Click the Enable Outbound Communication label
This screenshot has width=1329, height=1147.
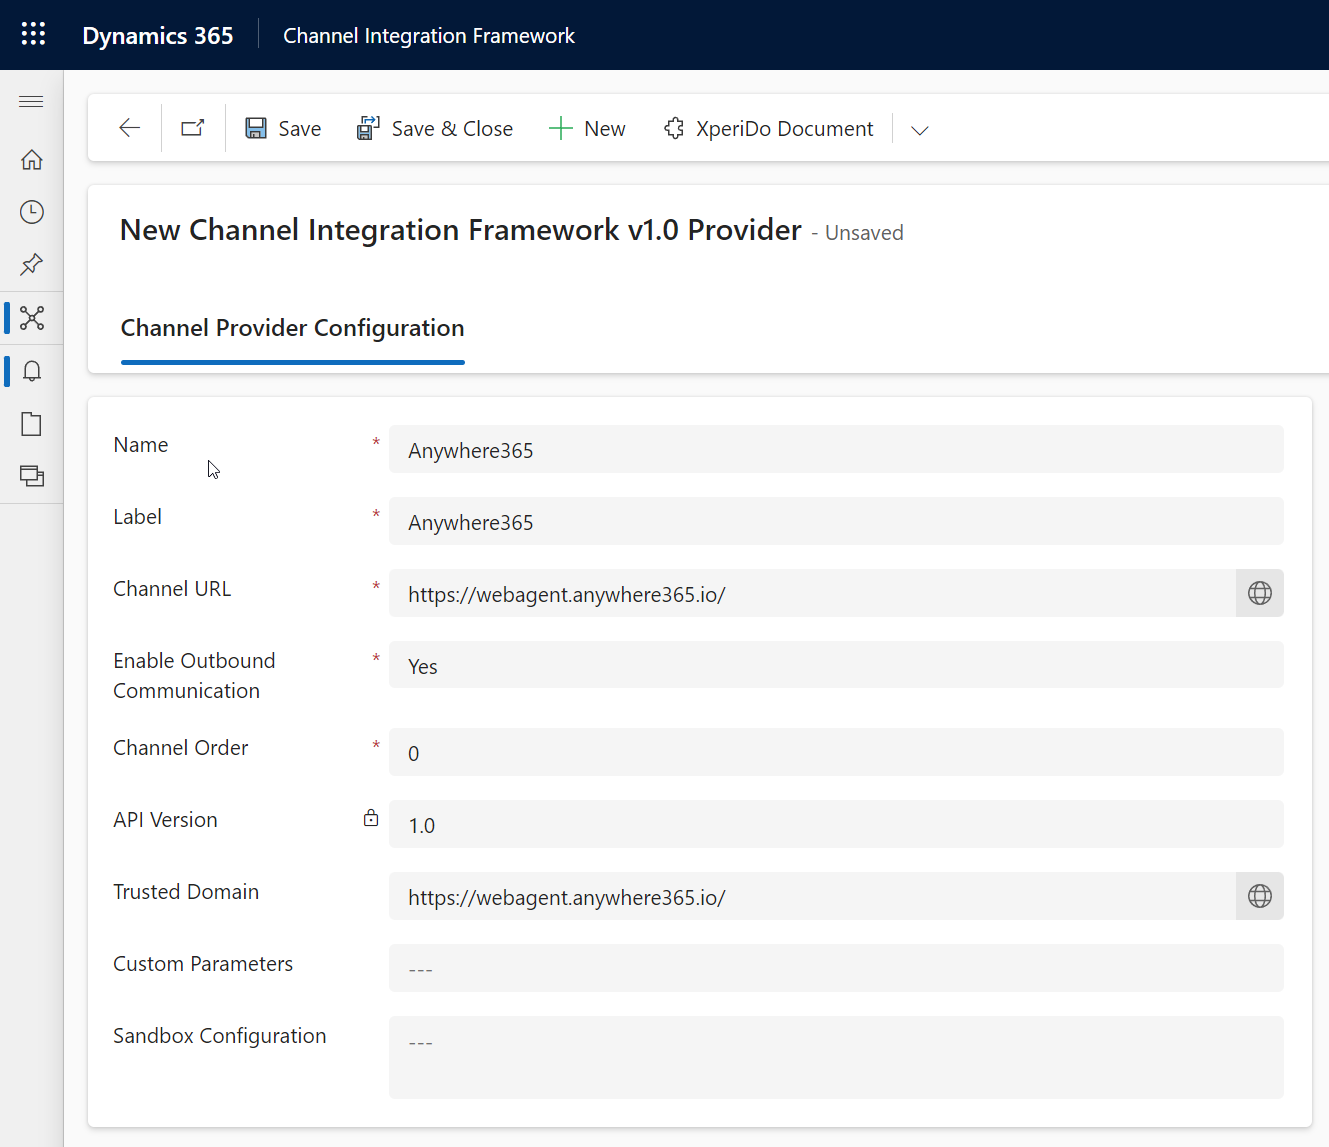[194, 676]
